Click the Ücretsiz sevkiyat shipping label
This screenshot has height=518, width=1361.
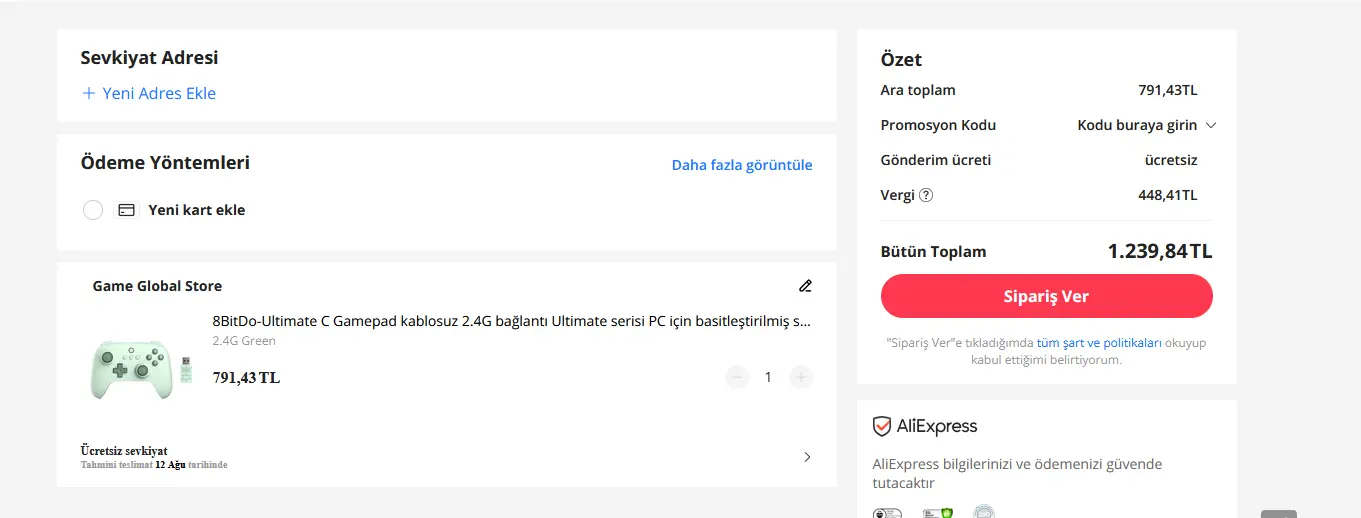click(124, 451)
